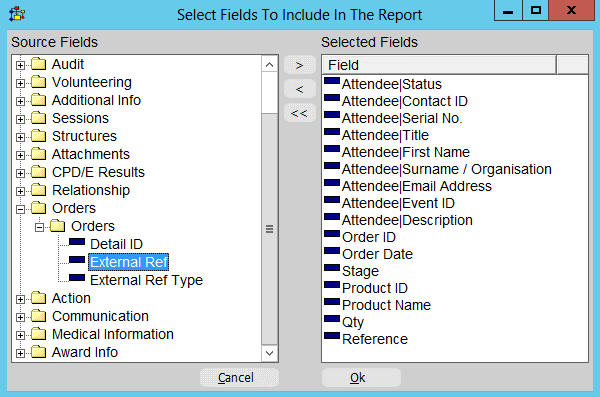Expand the Sessions tree node
The height and width of the screenshot is (397, 600).
[20, 119]
